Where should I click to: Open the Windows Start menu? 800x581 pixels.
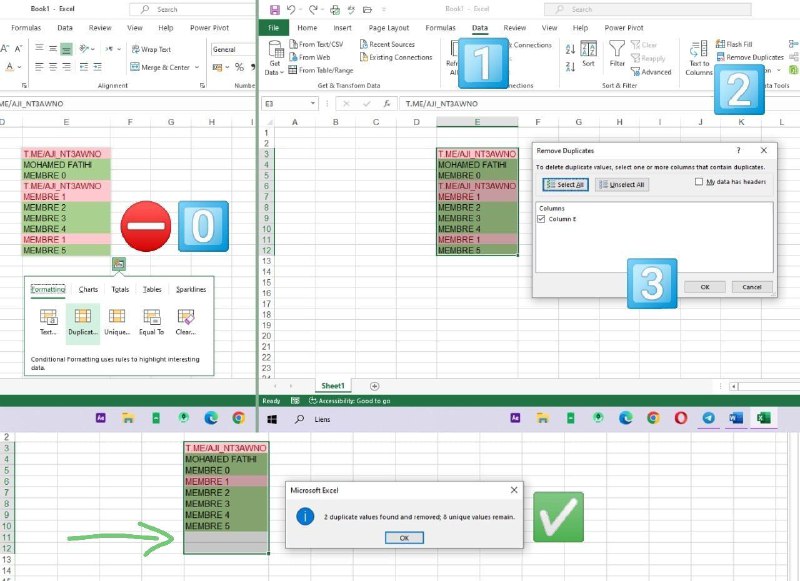coord(272,419)
